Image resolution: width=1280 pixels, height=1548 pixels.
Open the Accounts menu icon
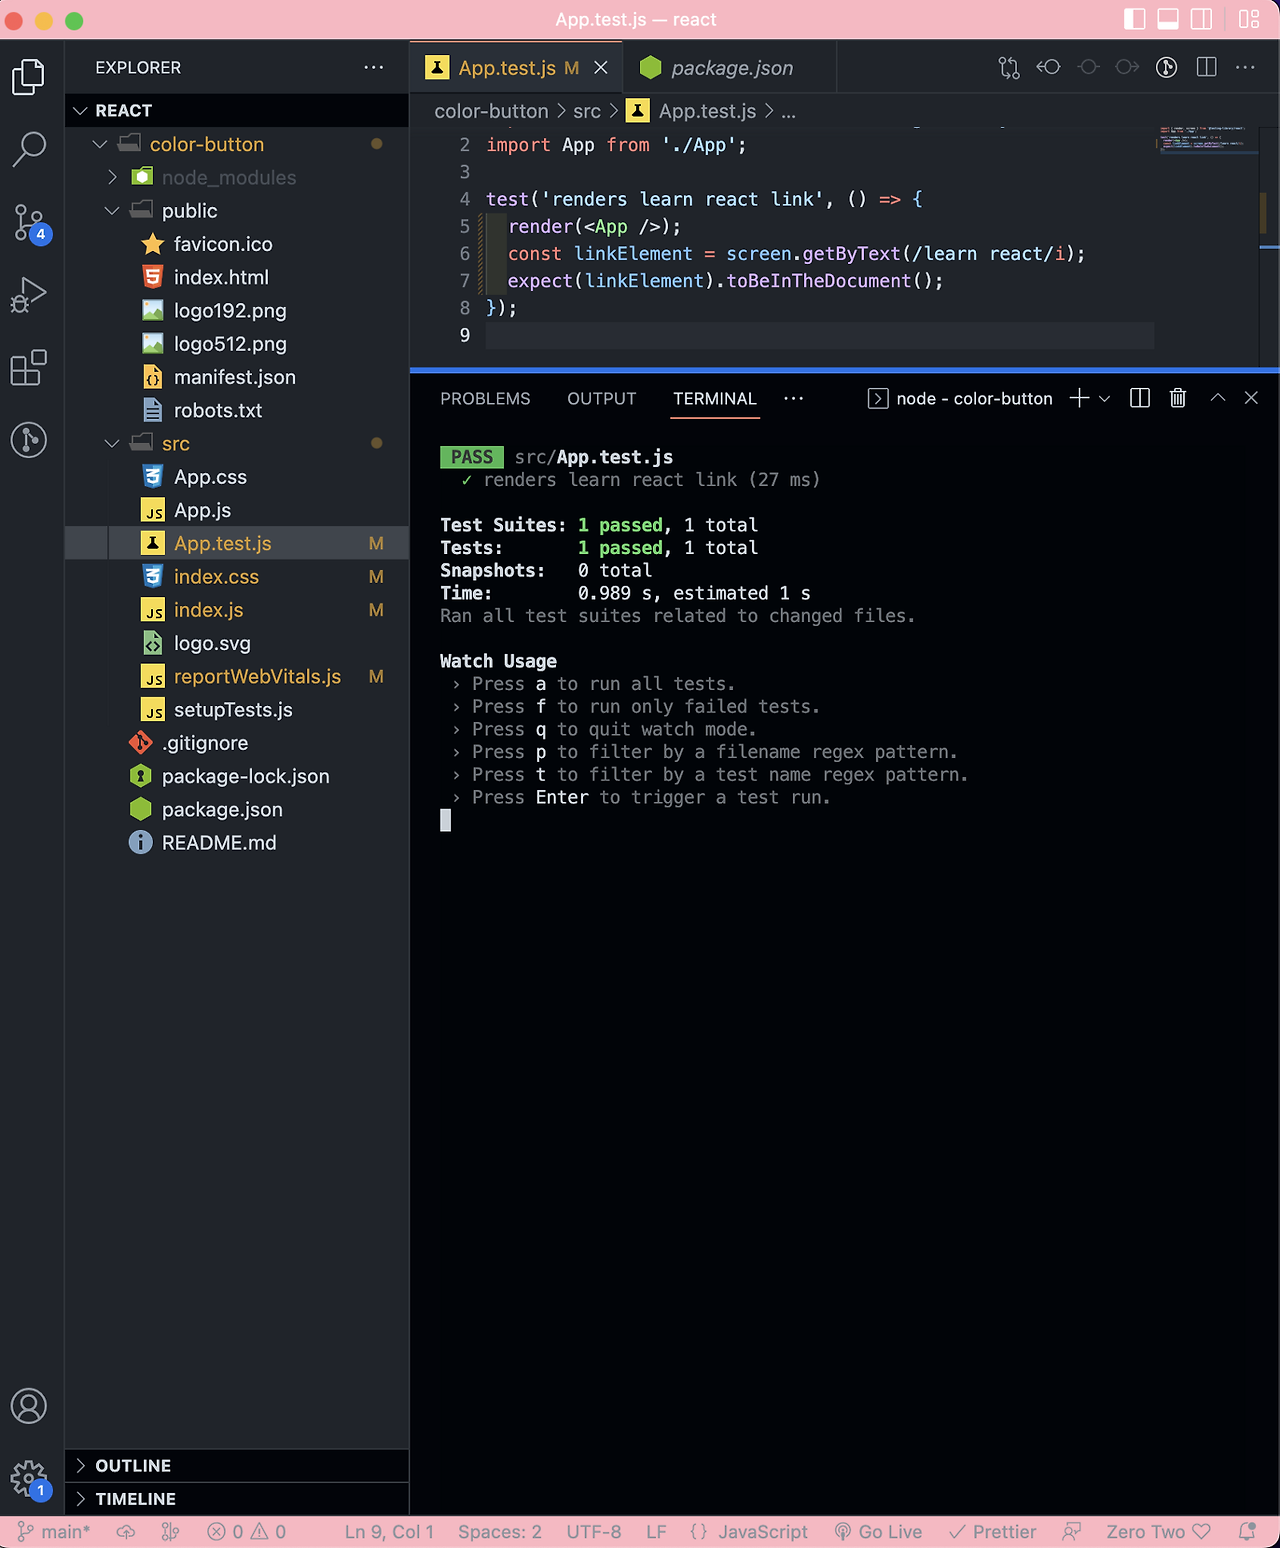pyautogui.click(x=29, y=1406)
